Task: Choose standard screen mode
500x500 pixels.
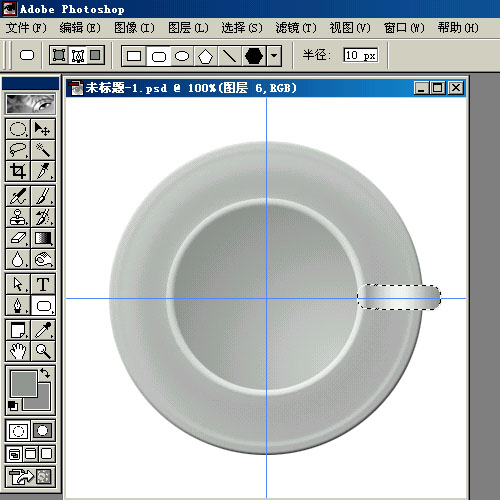Action: click(x=14, y=454)
